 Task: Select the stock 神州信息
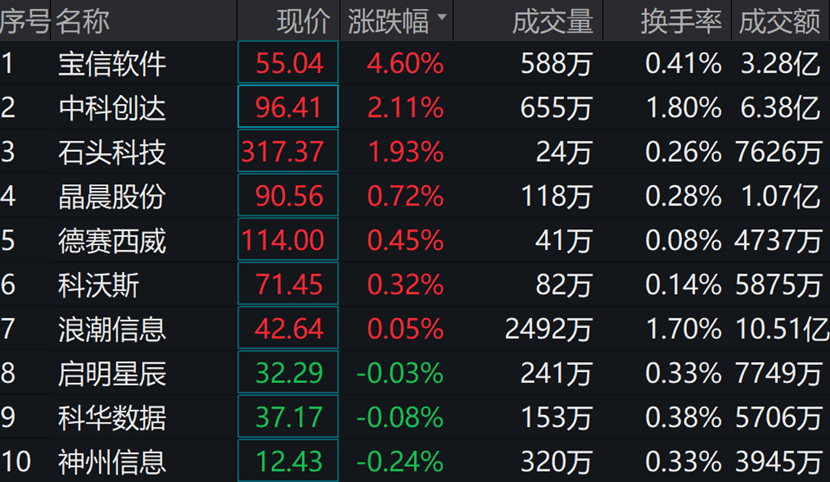(x=112, y=462)
